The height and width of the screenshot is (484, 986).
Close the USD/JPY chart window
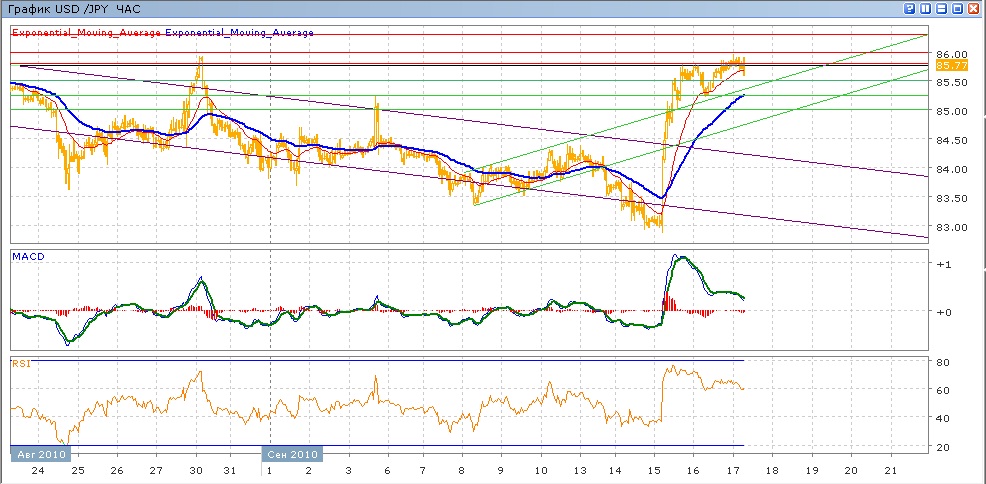(974, 8)
